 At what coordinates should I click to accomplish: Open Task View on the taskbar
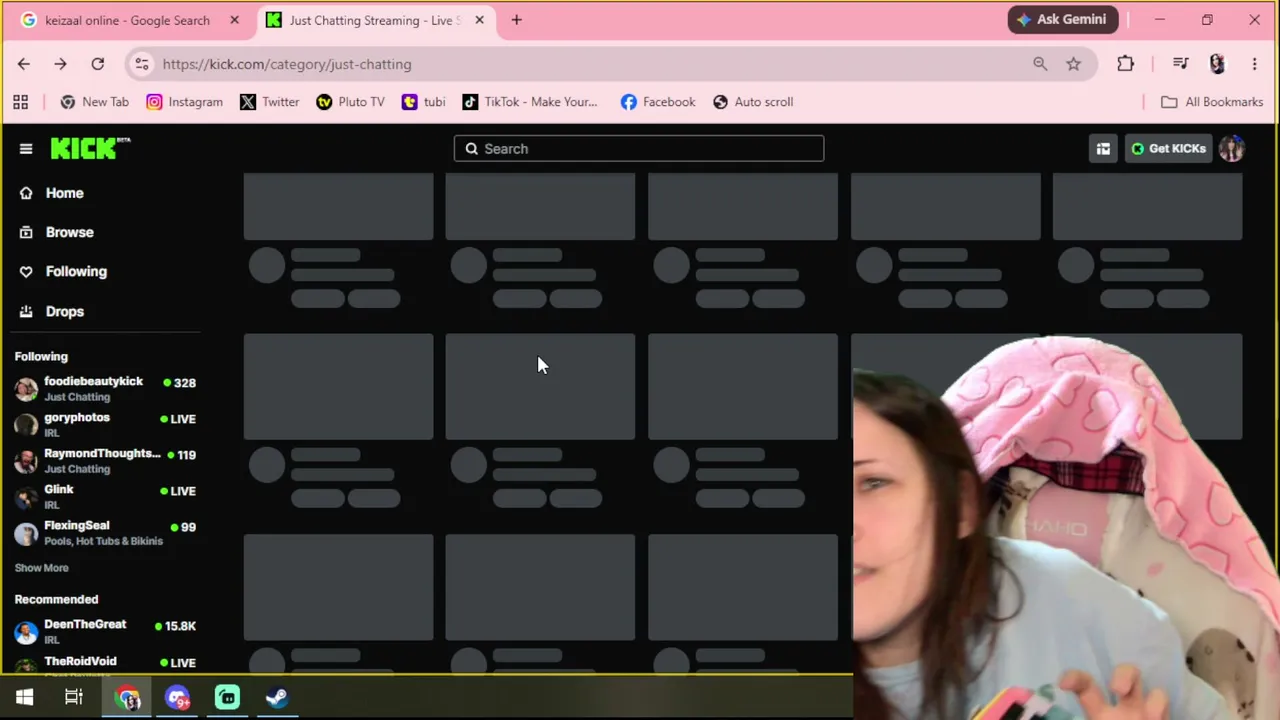pos(74,697)
